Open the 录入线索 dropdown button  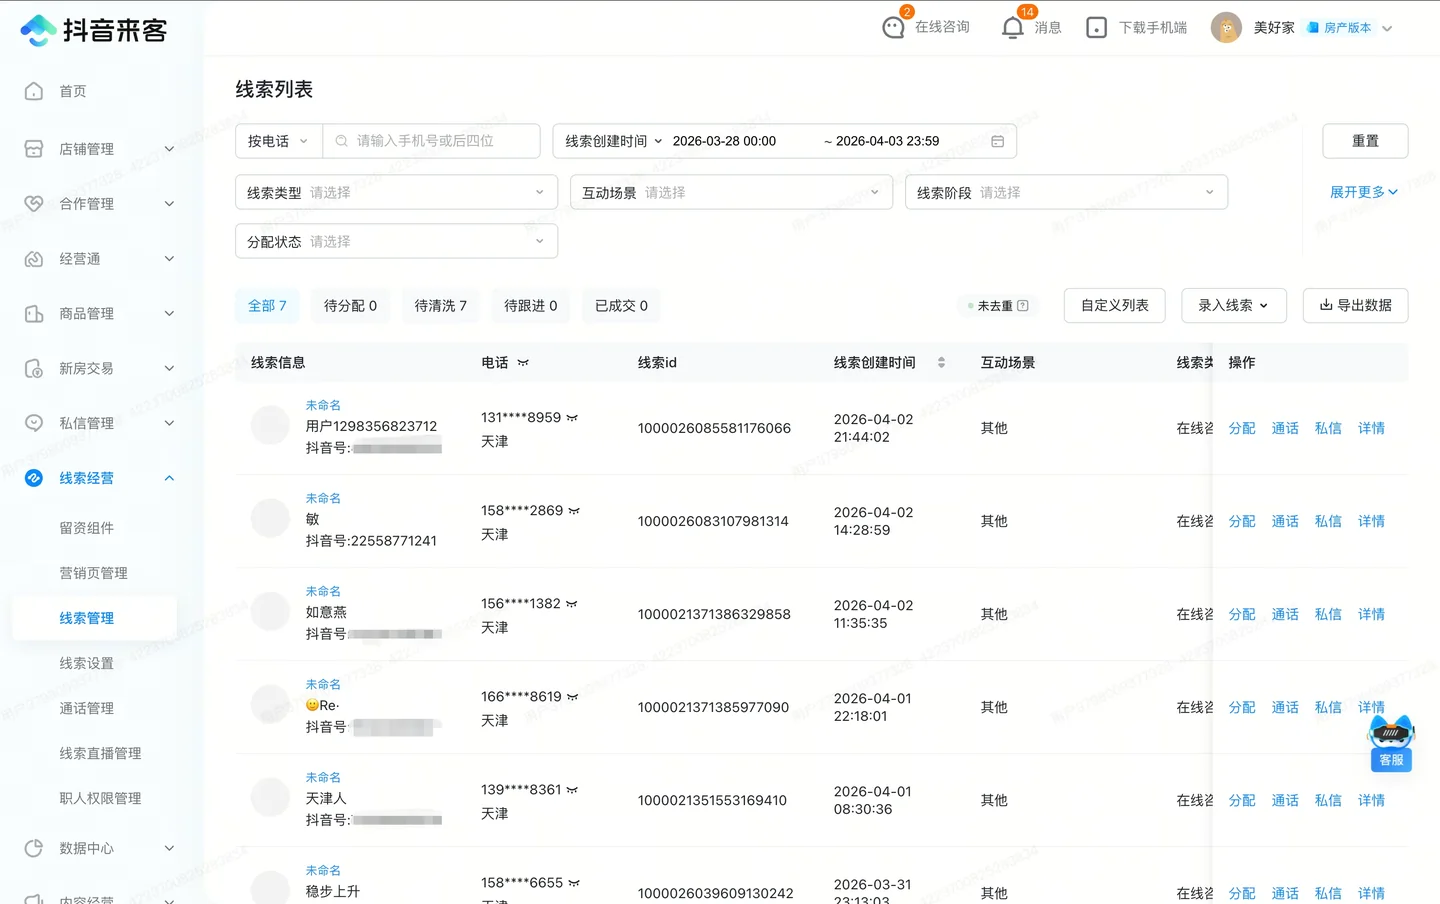click(1233, 305)
